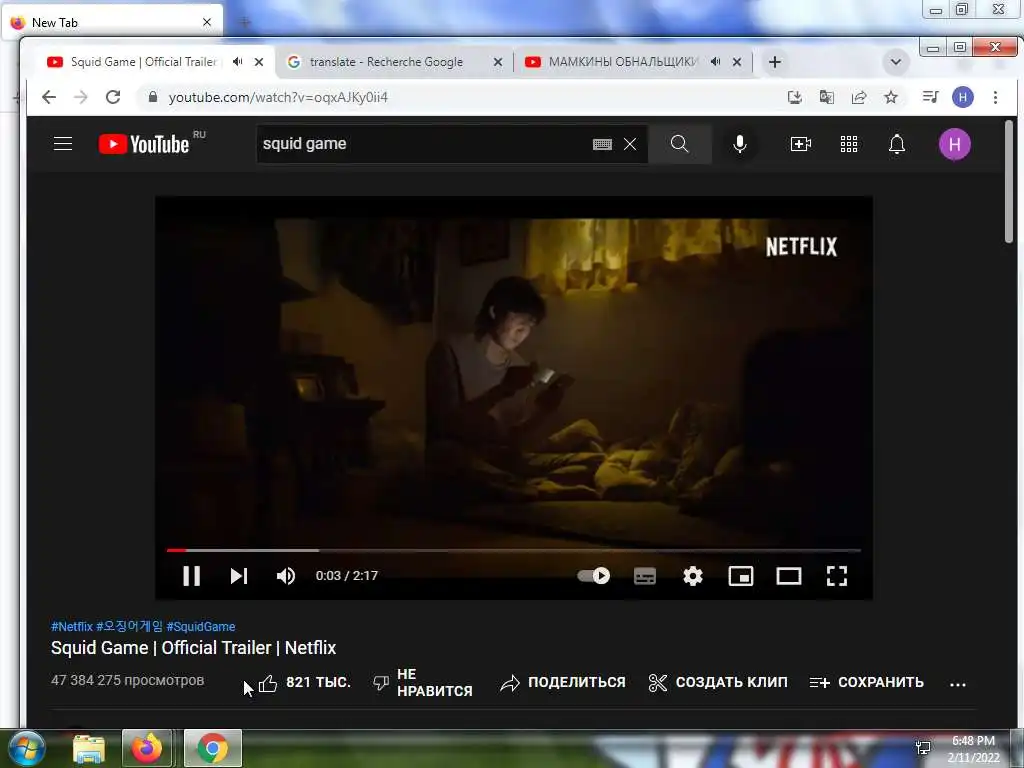Screen dimensions: 1024x768
Task: Open network icon in system tray
Action: coord(923,748)
